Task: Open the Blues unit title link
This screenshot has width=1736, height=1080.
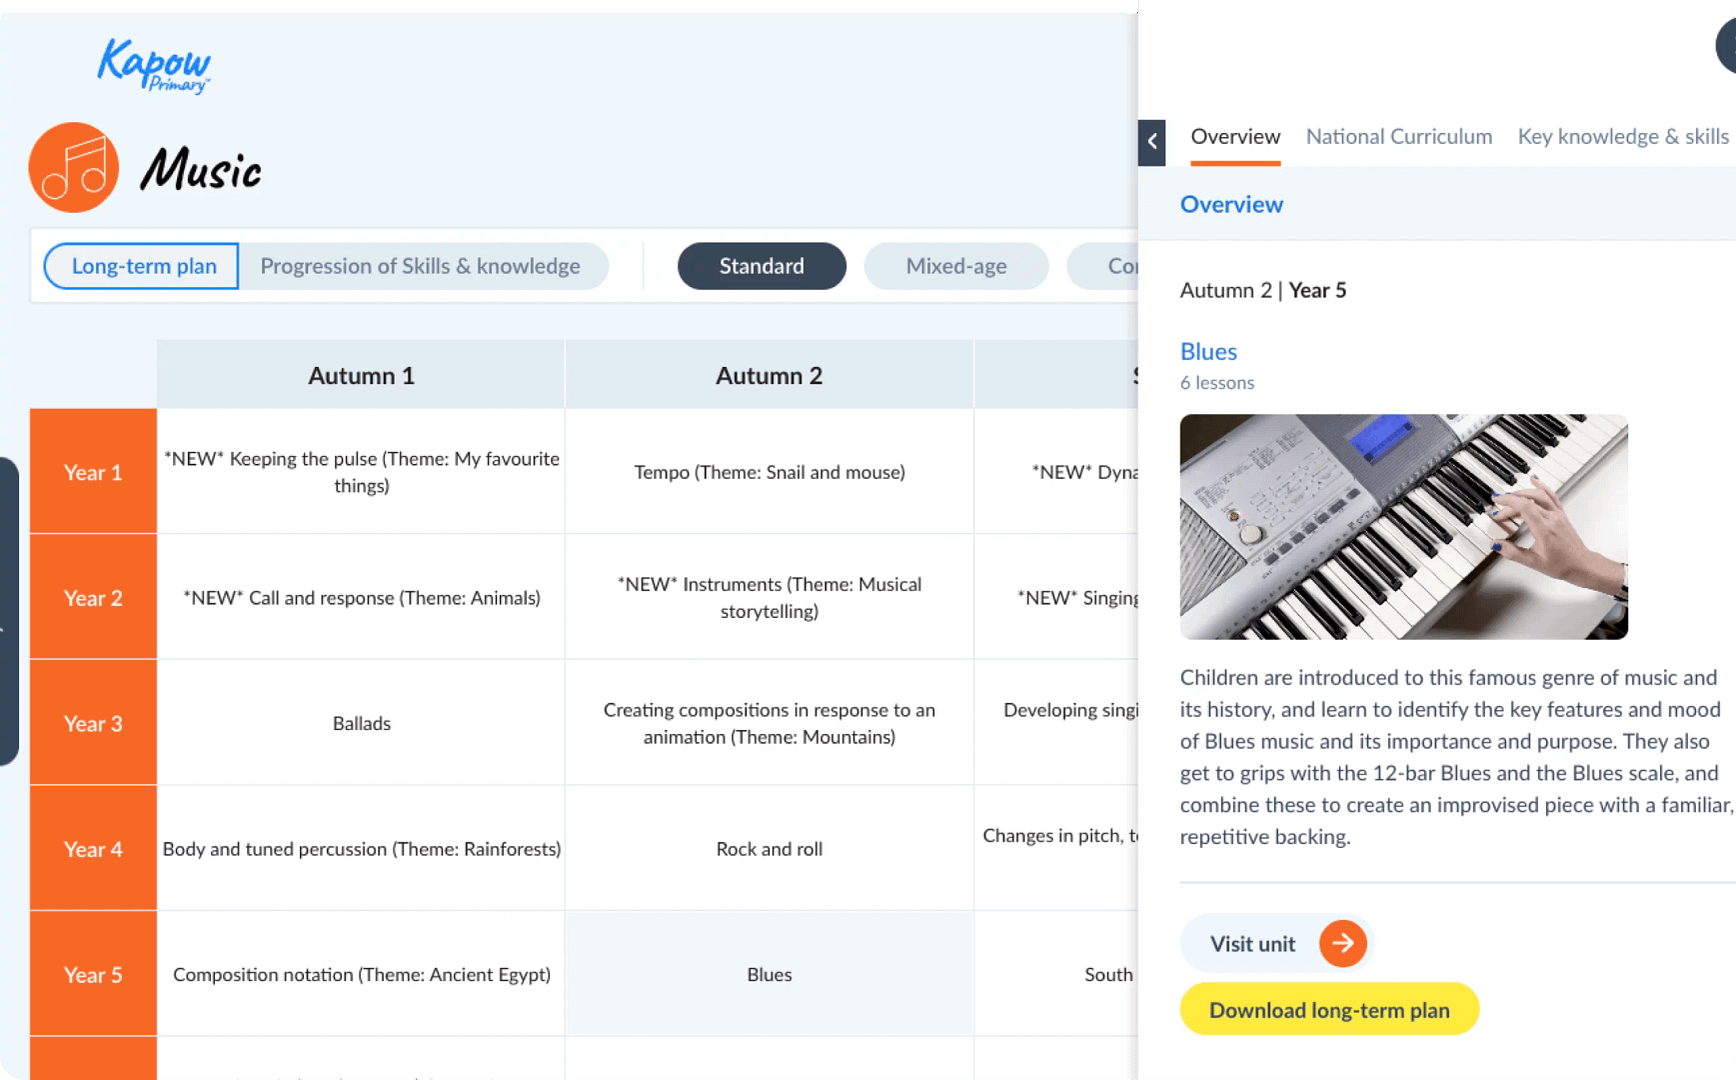Action: (1208, 352)
